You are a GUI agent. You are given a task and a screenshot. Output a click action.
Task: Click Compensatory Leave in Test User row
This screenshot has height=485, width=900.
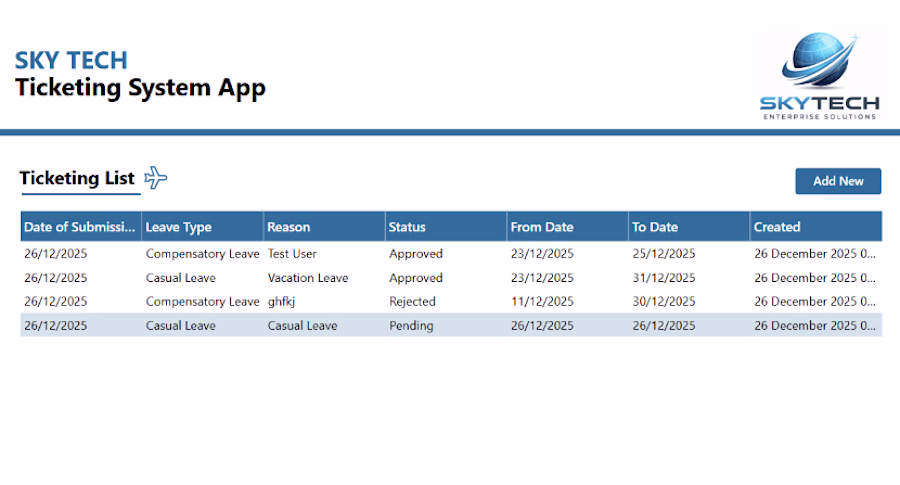click(x=202, y=254)
